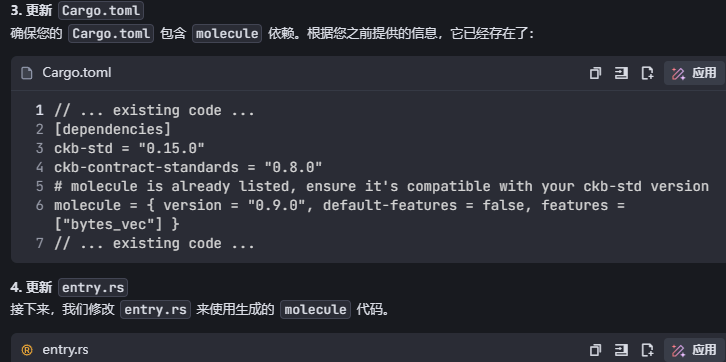Click the [dependencies] line in the snippet
726x362 pixels.
113,130
